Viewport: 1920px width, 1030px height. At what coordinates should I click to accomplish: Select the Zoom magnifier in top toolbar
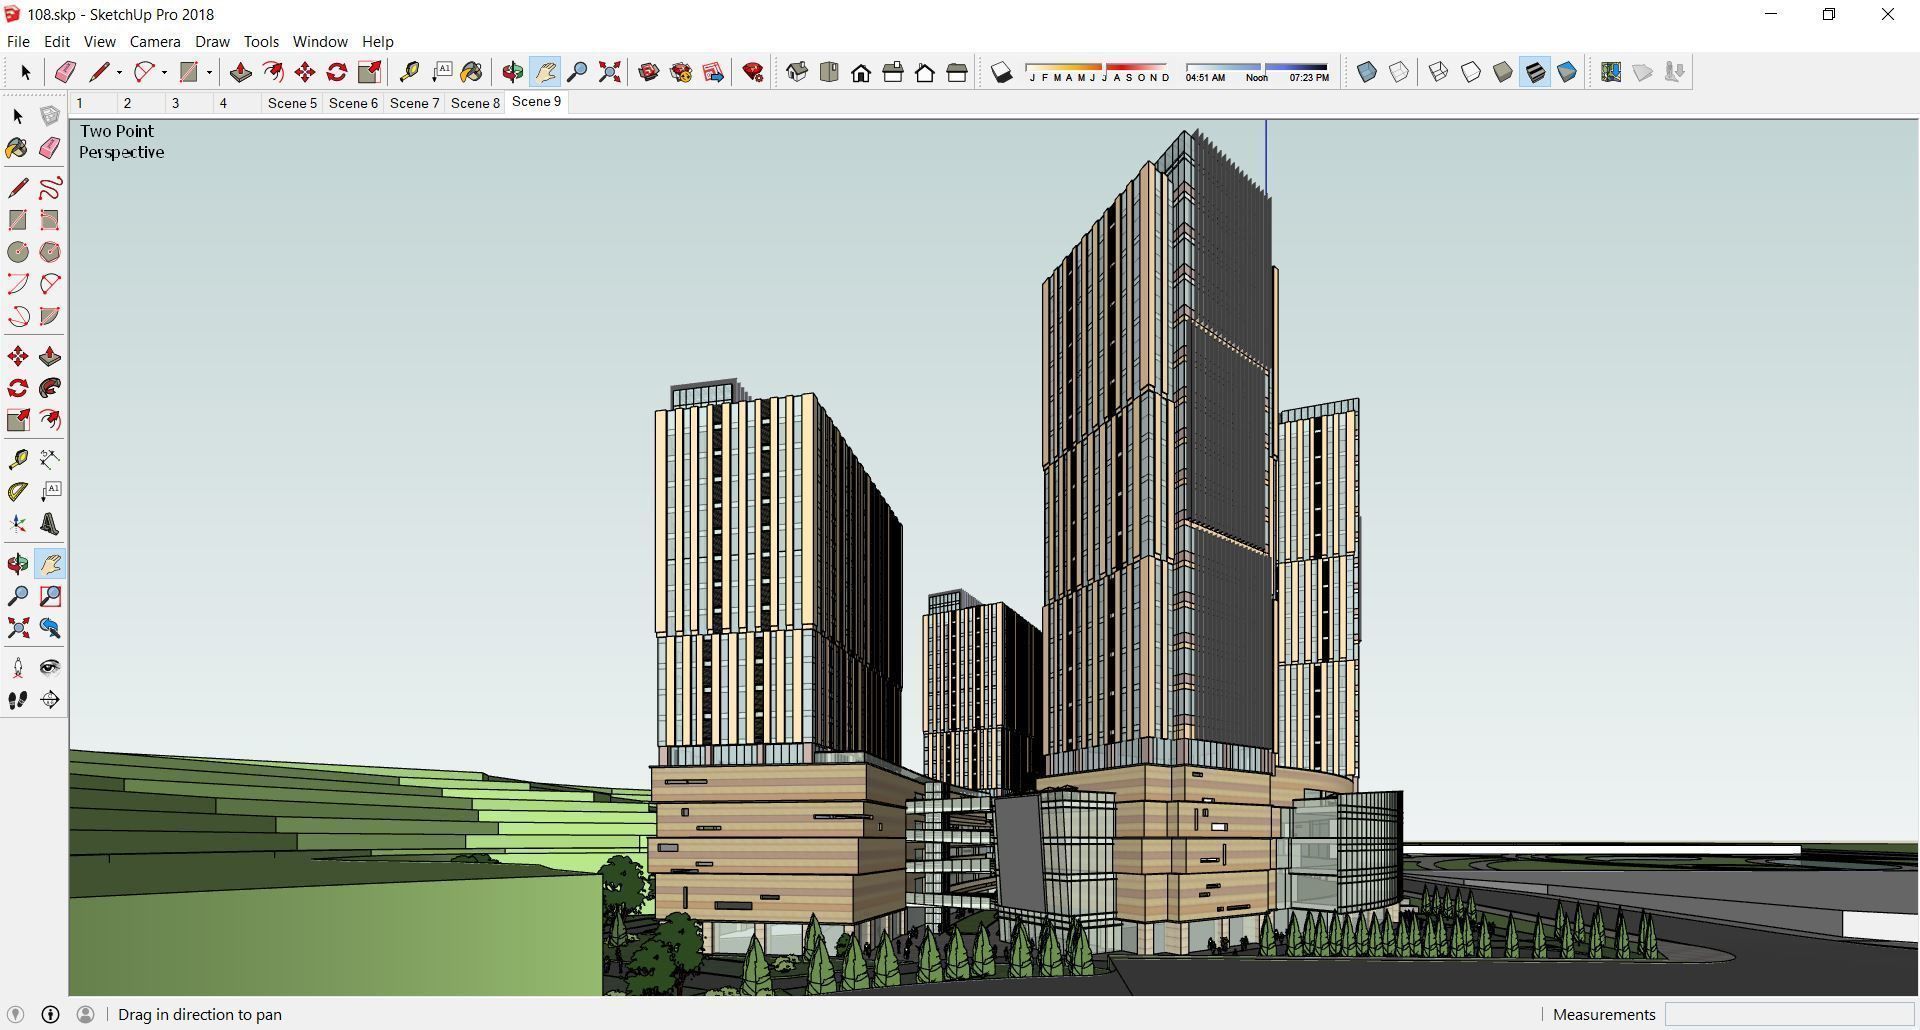[x=577, y=72]
